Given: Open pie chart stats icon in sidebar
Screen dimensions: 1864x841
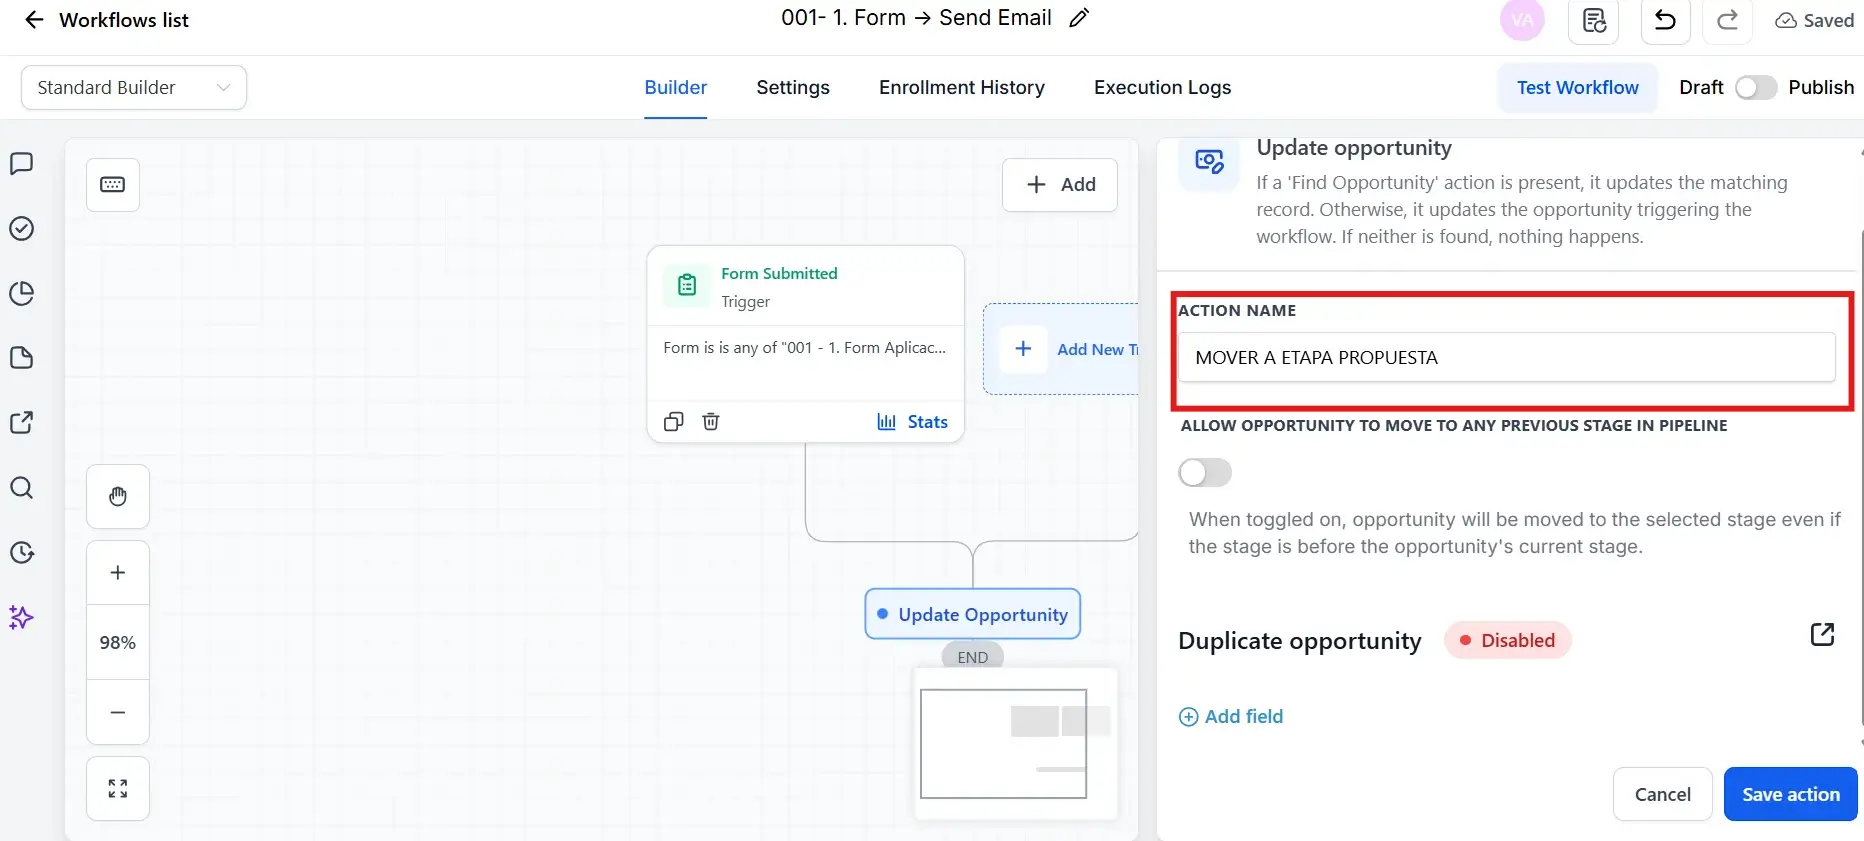Looking at the screenshot, I should pyautogui.click(x=21, y=293).
